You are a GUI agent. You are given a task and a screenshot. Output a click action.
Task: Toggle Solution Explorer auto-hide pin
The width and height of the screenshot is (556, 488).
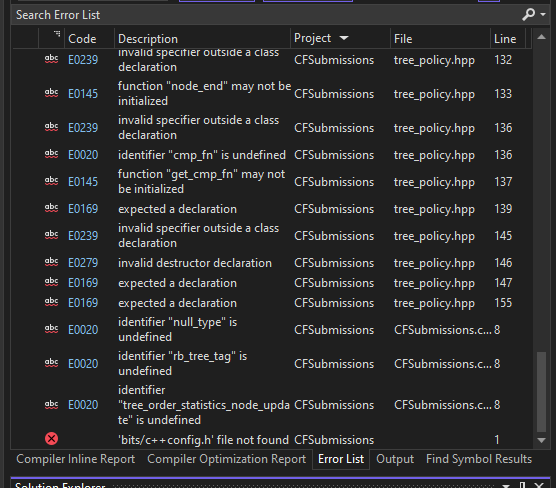[x=522, y=485]
